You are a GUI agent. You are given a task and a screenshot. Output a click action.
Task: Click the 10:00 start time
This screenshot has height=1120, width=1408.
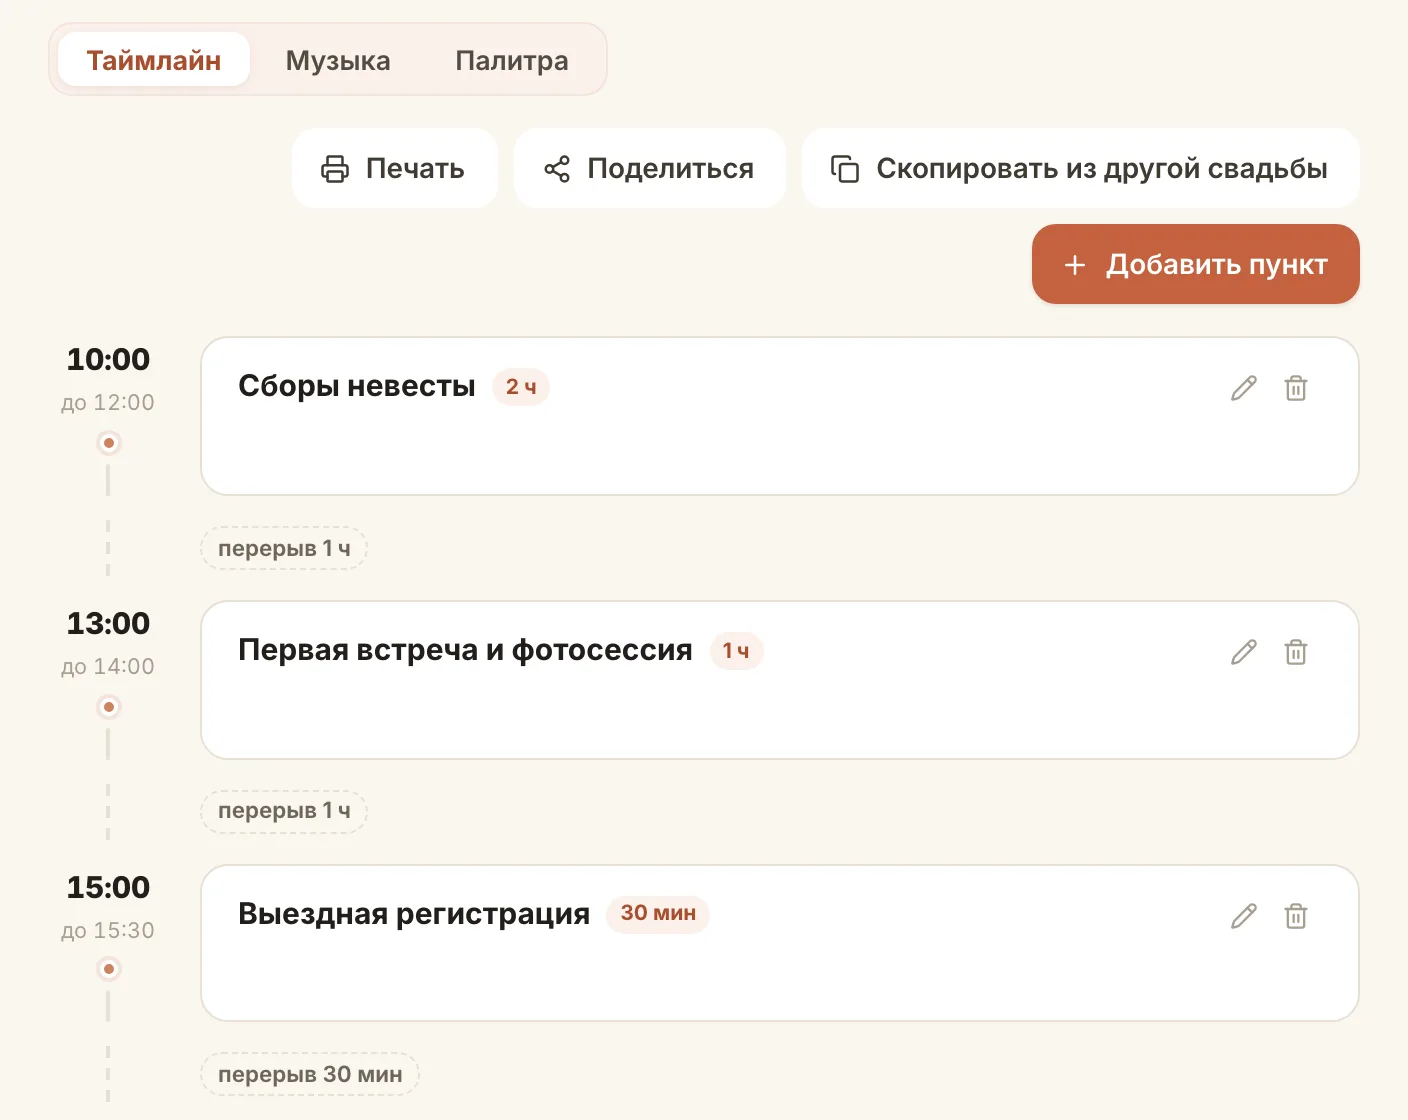point(108,359)
